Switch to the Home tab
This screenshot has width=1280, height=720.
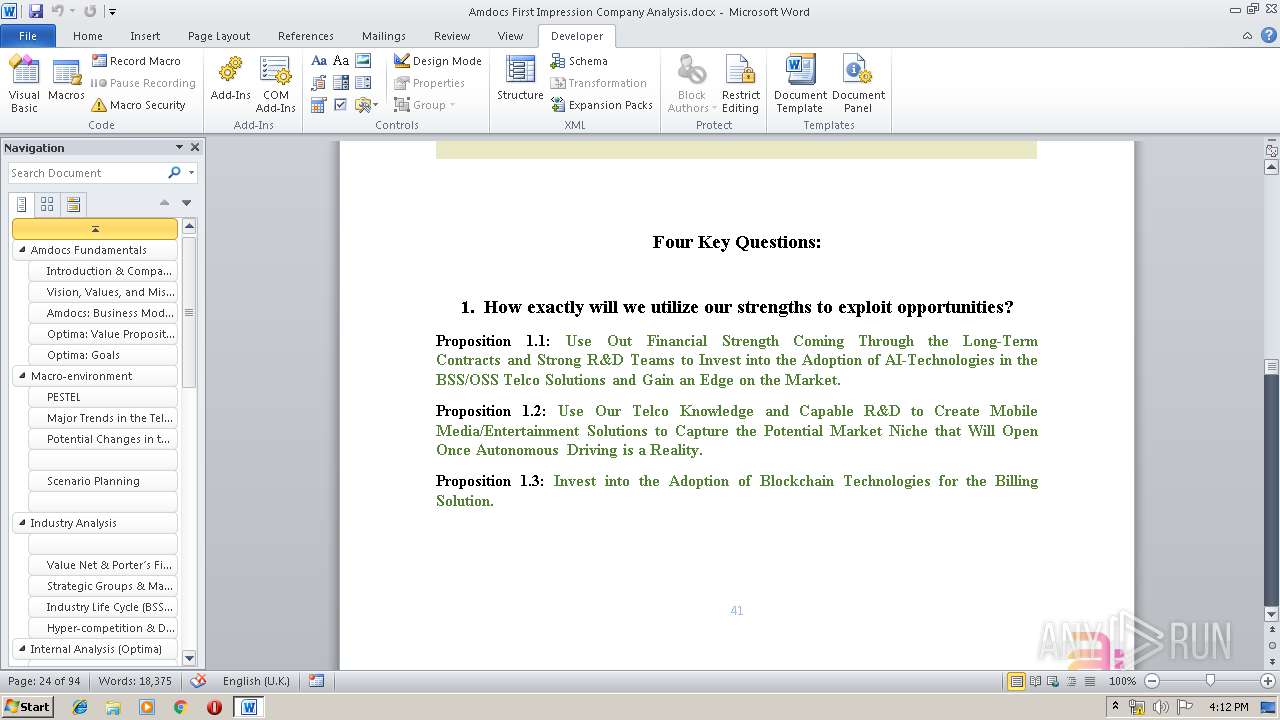[x=88, y=36]
